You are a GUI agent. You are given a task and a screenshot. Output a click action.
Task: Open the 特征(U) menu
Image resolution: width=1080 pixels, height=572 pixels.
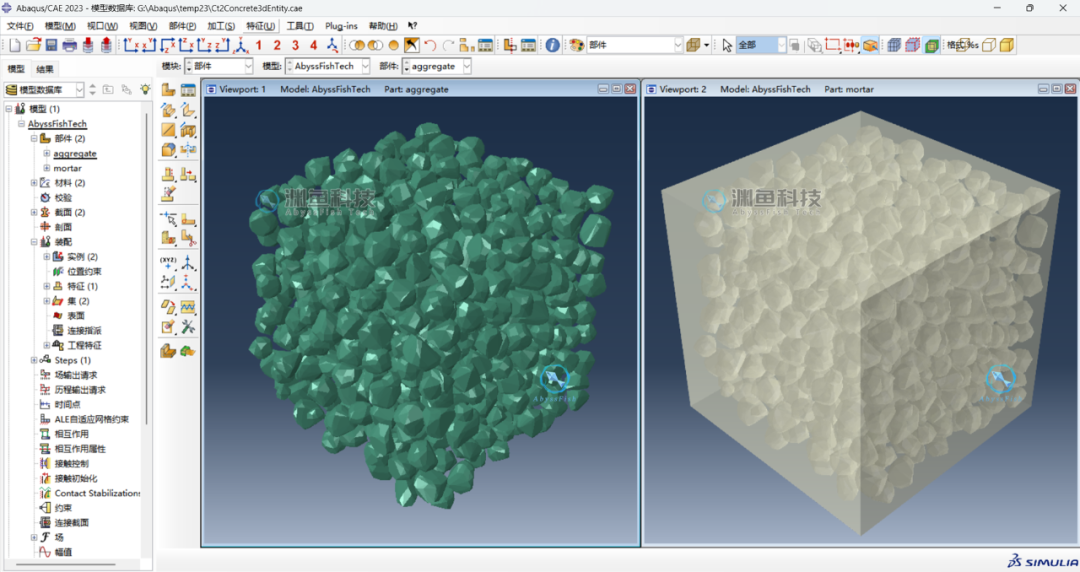(x=260, y=26)
